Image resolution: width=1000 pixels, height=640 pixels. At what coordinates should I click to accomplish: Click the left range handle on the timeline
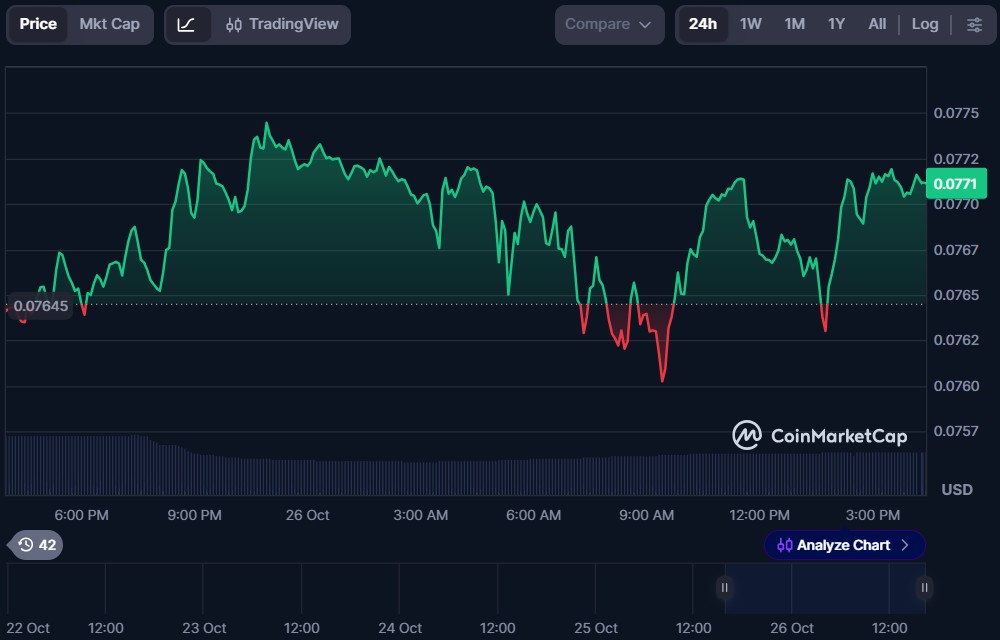point(724,588)
